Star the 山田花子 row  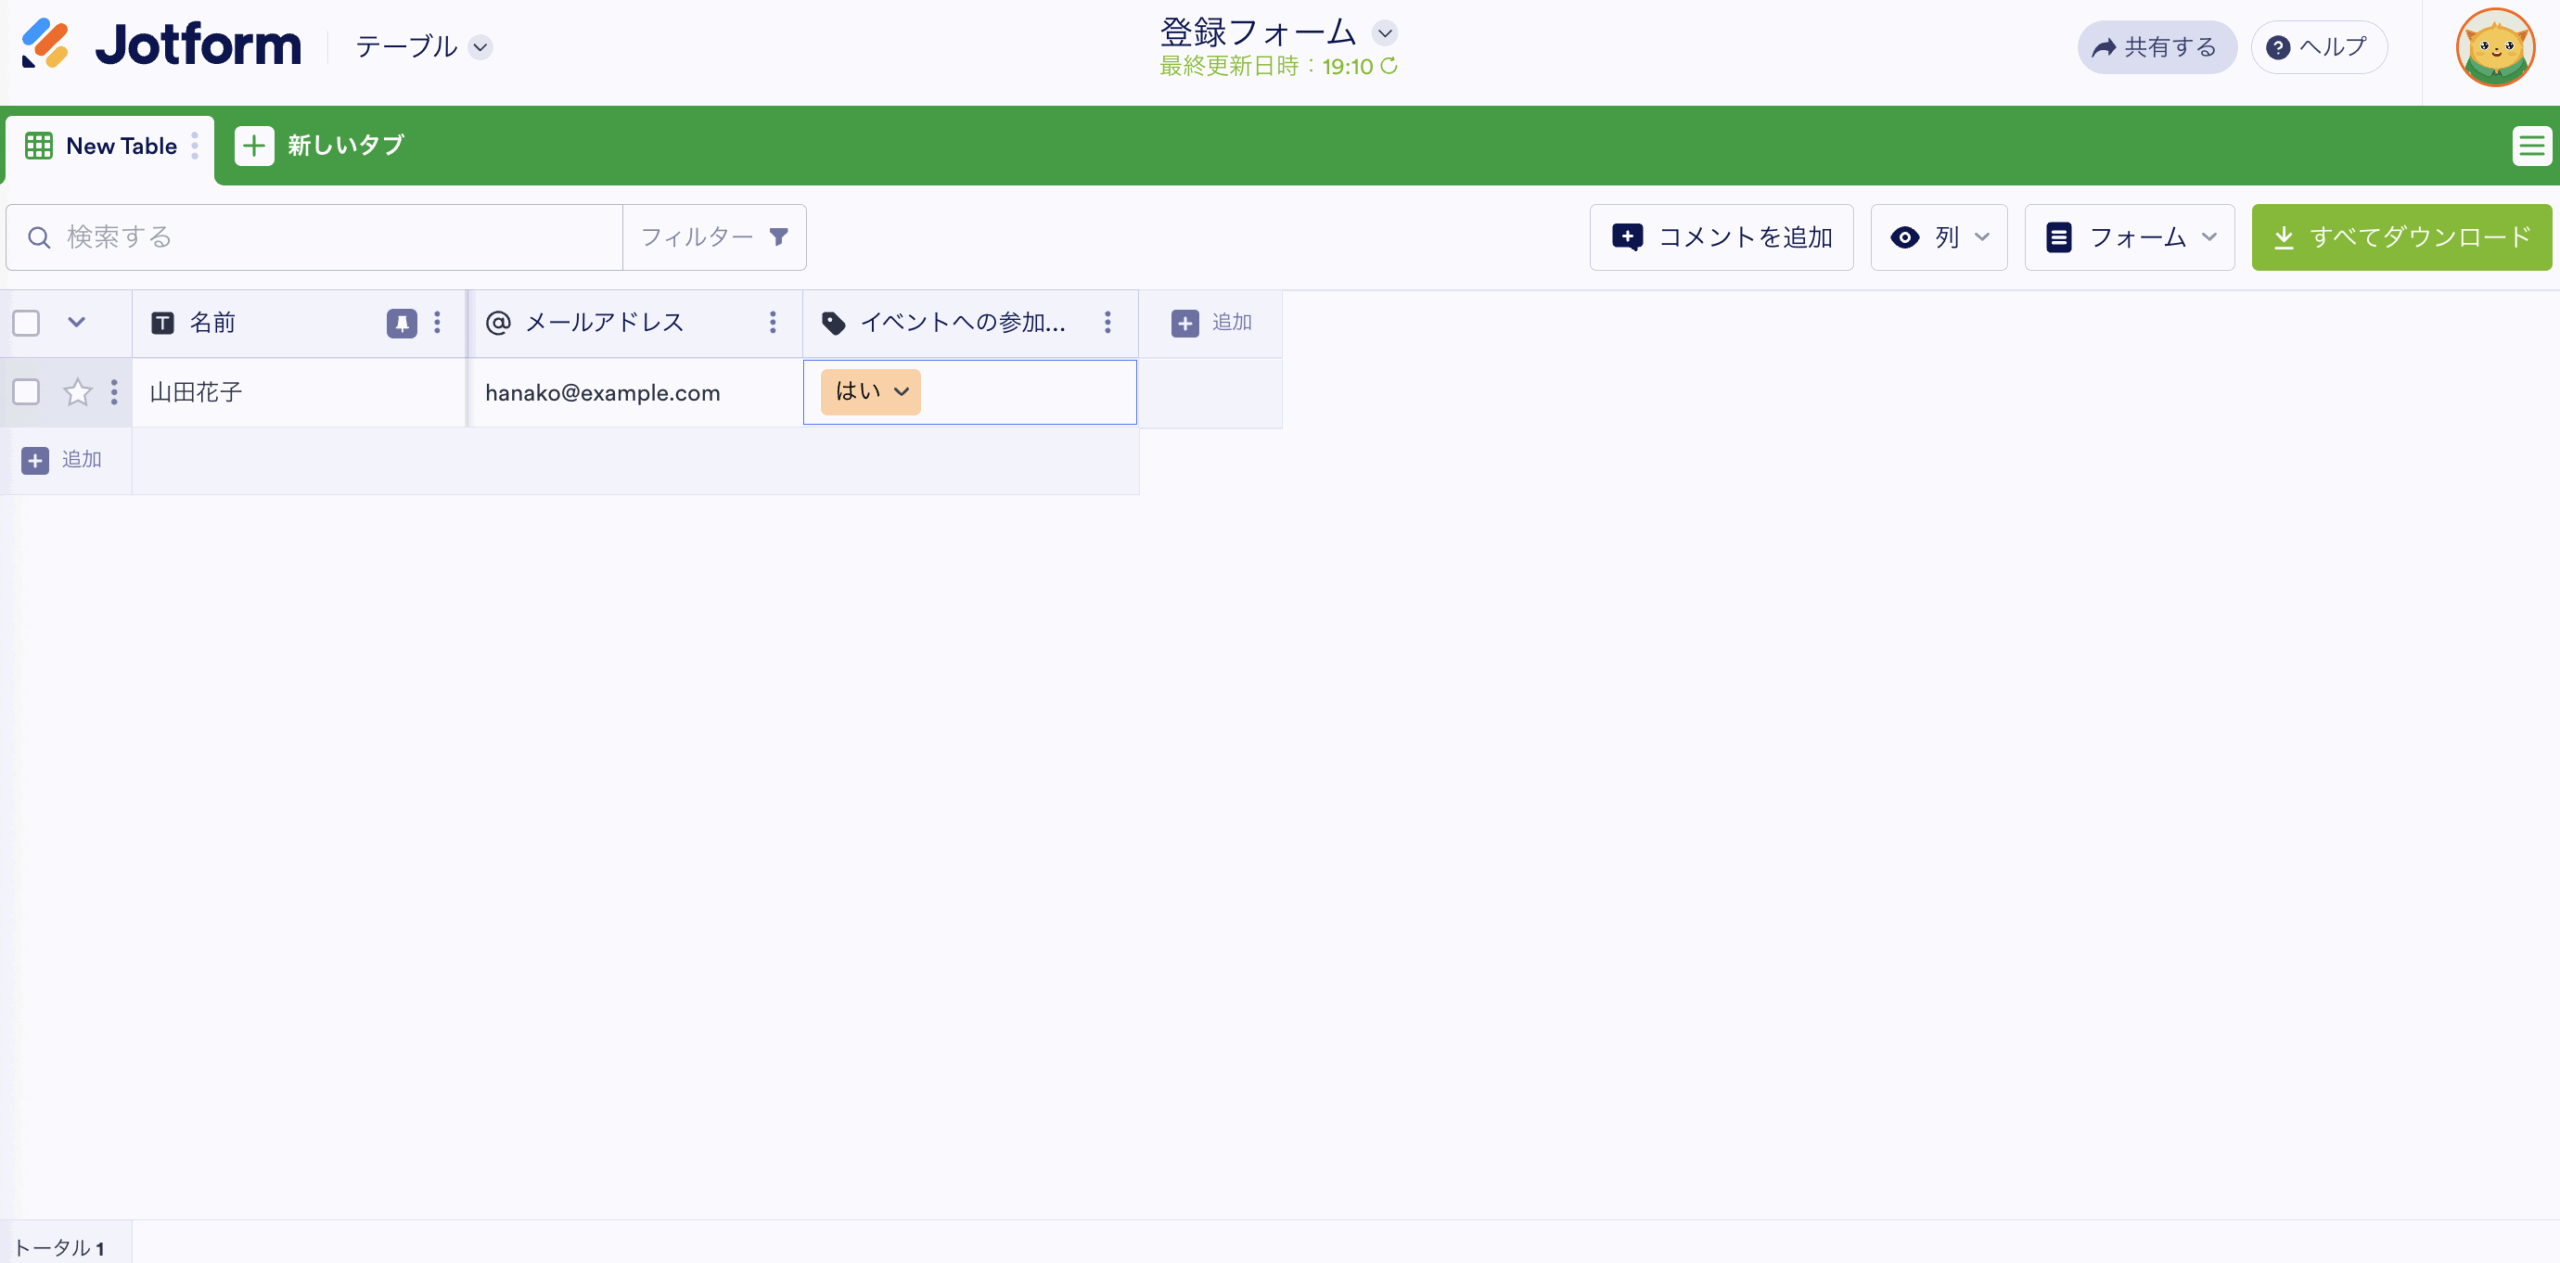point(77,392)
